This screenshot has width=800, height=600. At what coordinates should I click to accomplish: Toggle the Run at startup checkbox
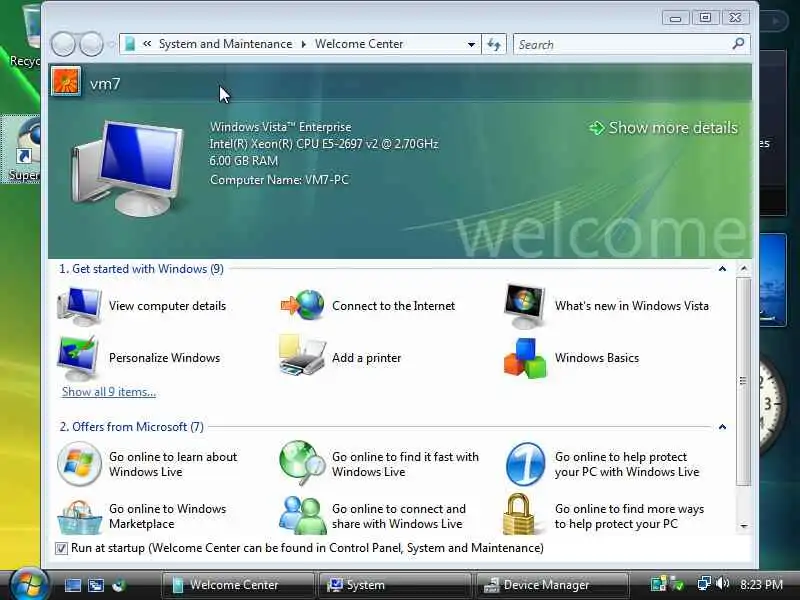coord(61,548)
